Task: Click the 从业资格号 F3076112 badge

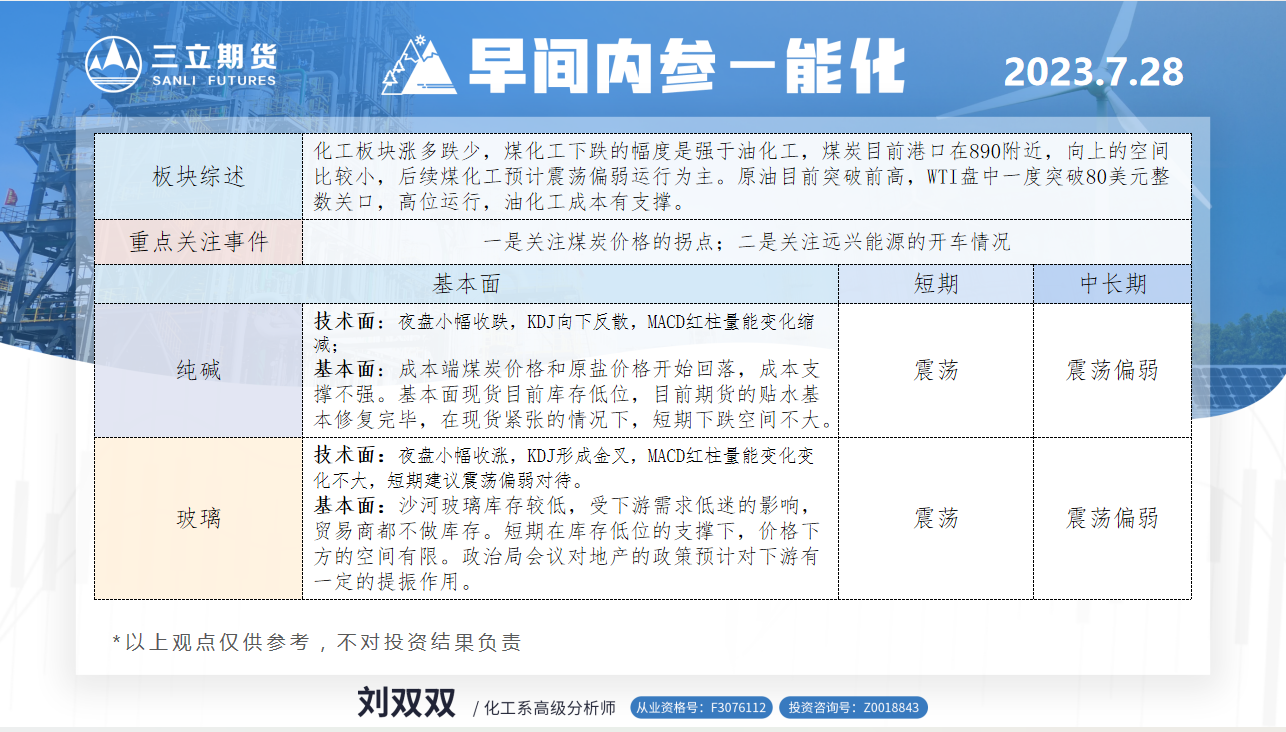Action: click(701, 708)
